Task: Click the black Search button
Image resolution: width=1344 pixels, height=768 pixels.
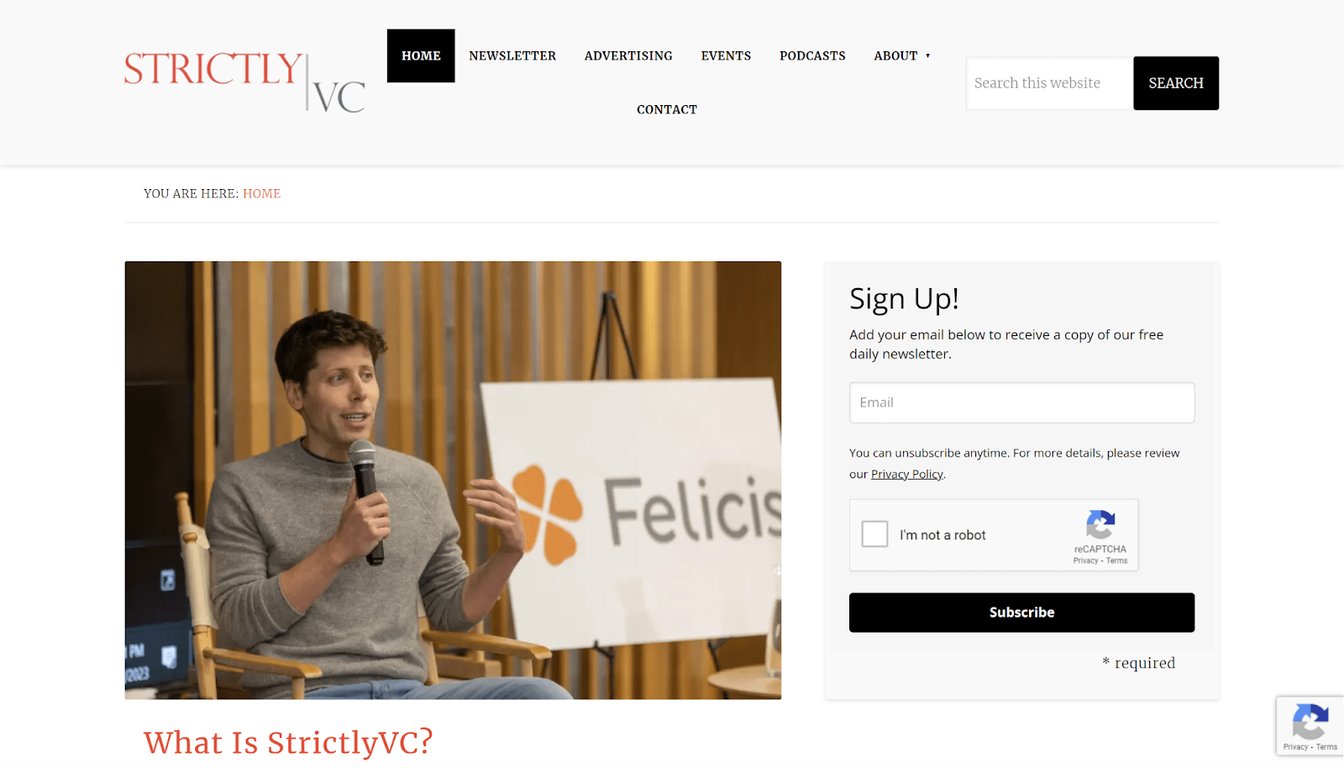Action: (1176, 83)
